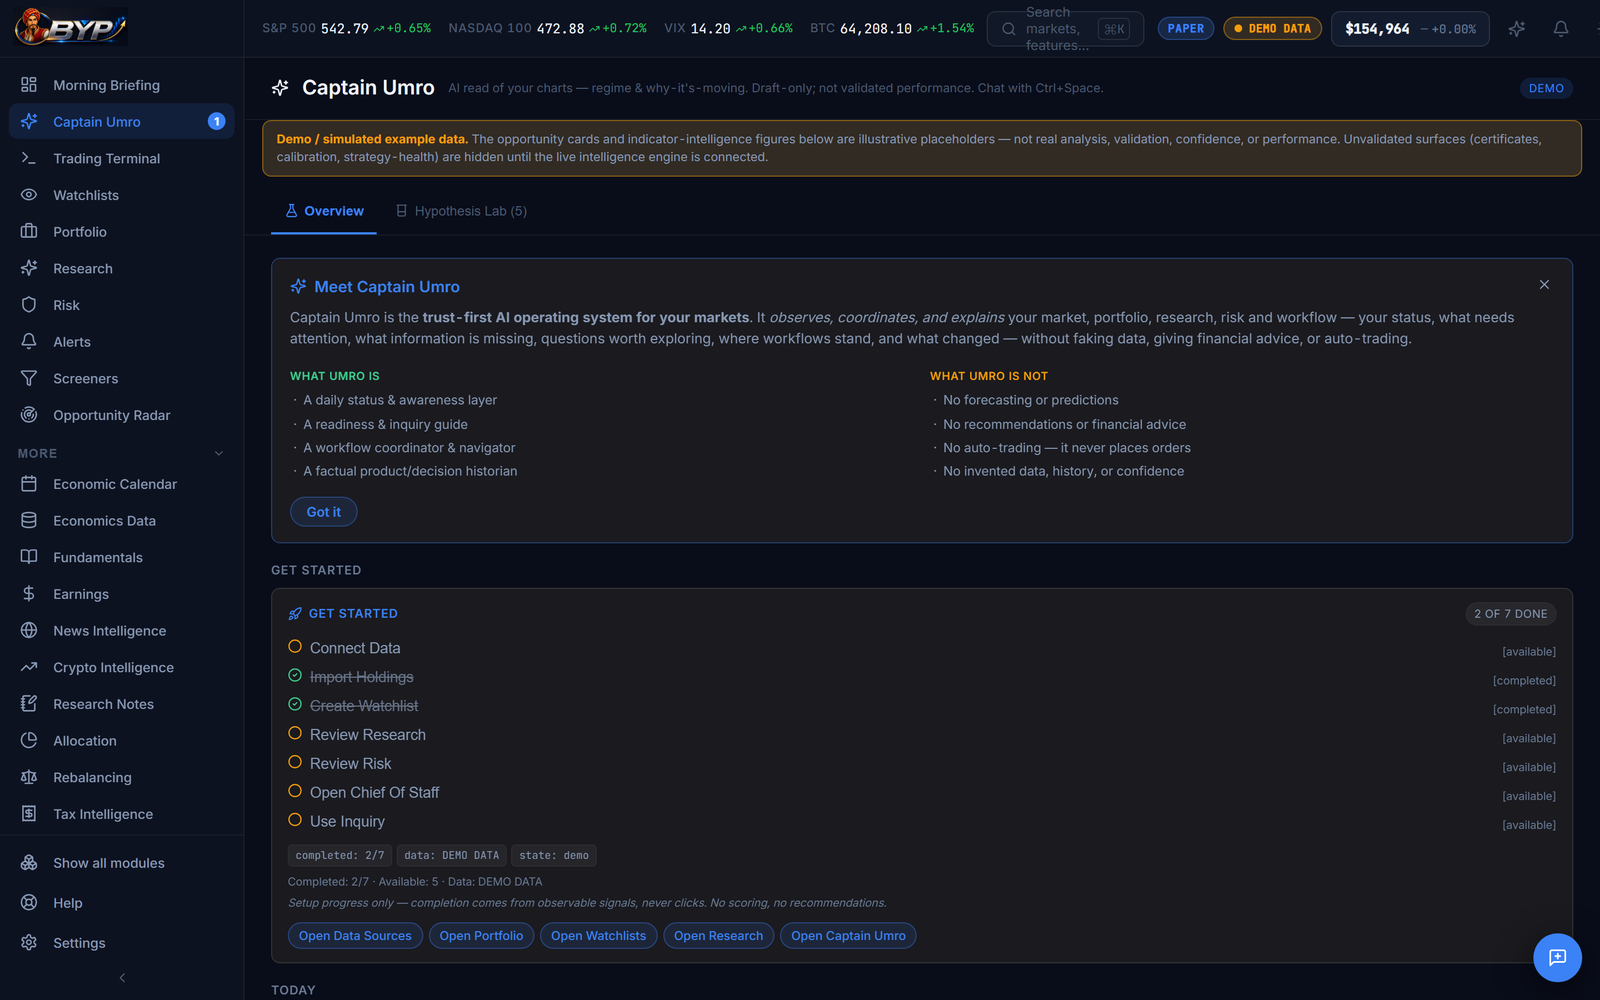The image size is (1600, 1000).
Task: Open Opportunity Radar menu item
Action: (122, 415)
